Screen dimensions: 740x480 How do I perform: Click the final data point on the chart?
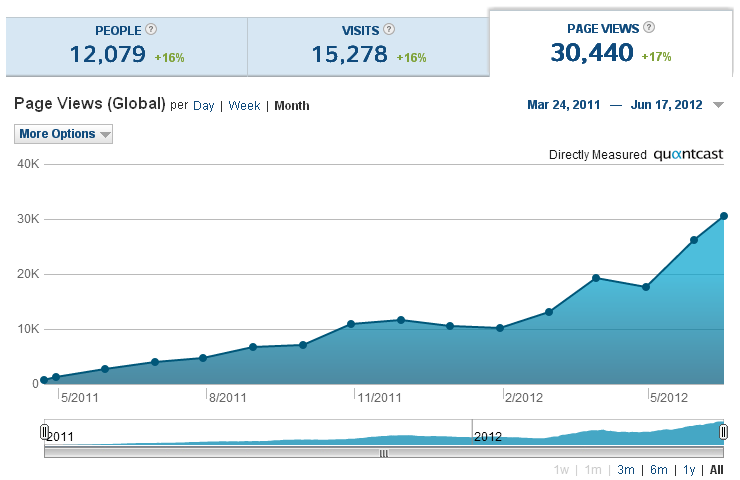723,216
